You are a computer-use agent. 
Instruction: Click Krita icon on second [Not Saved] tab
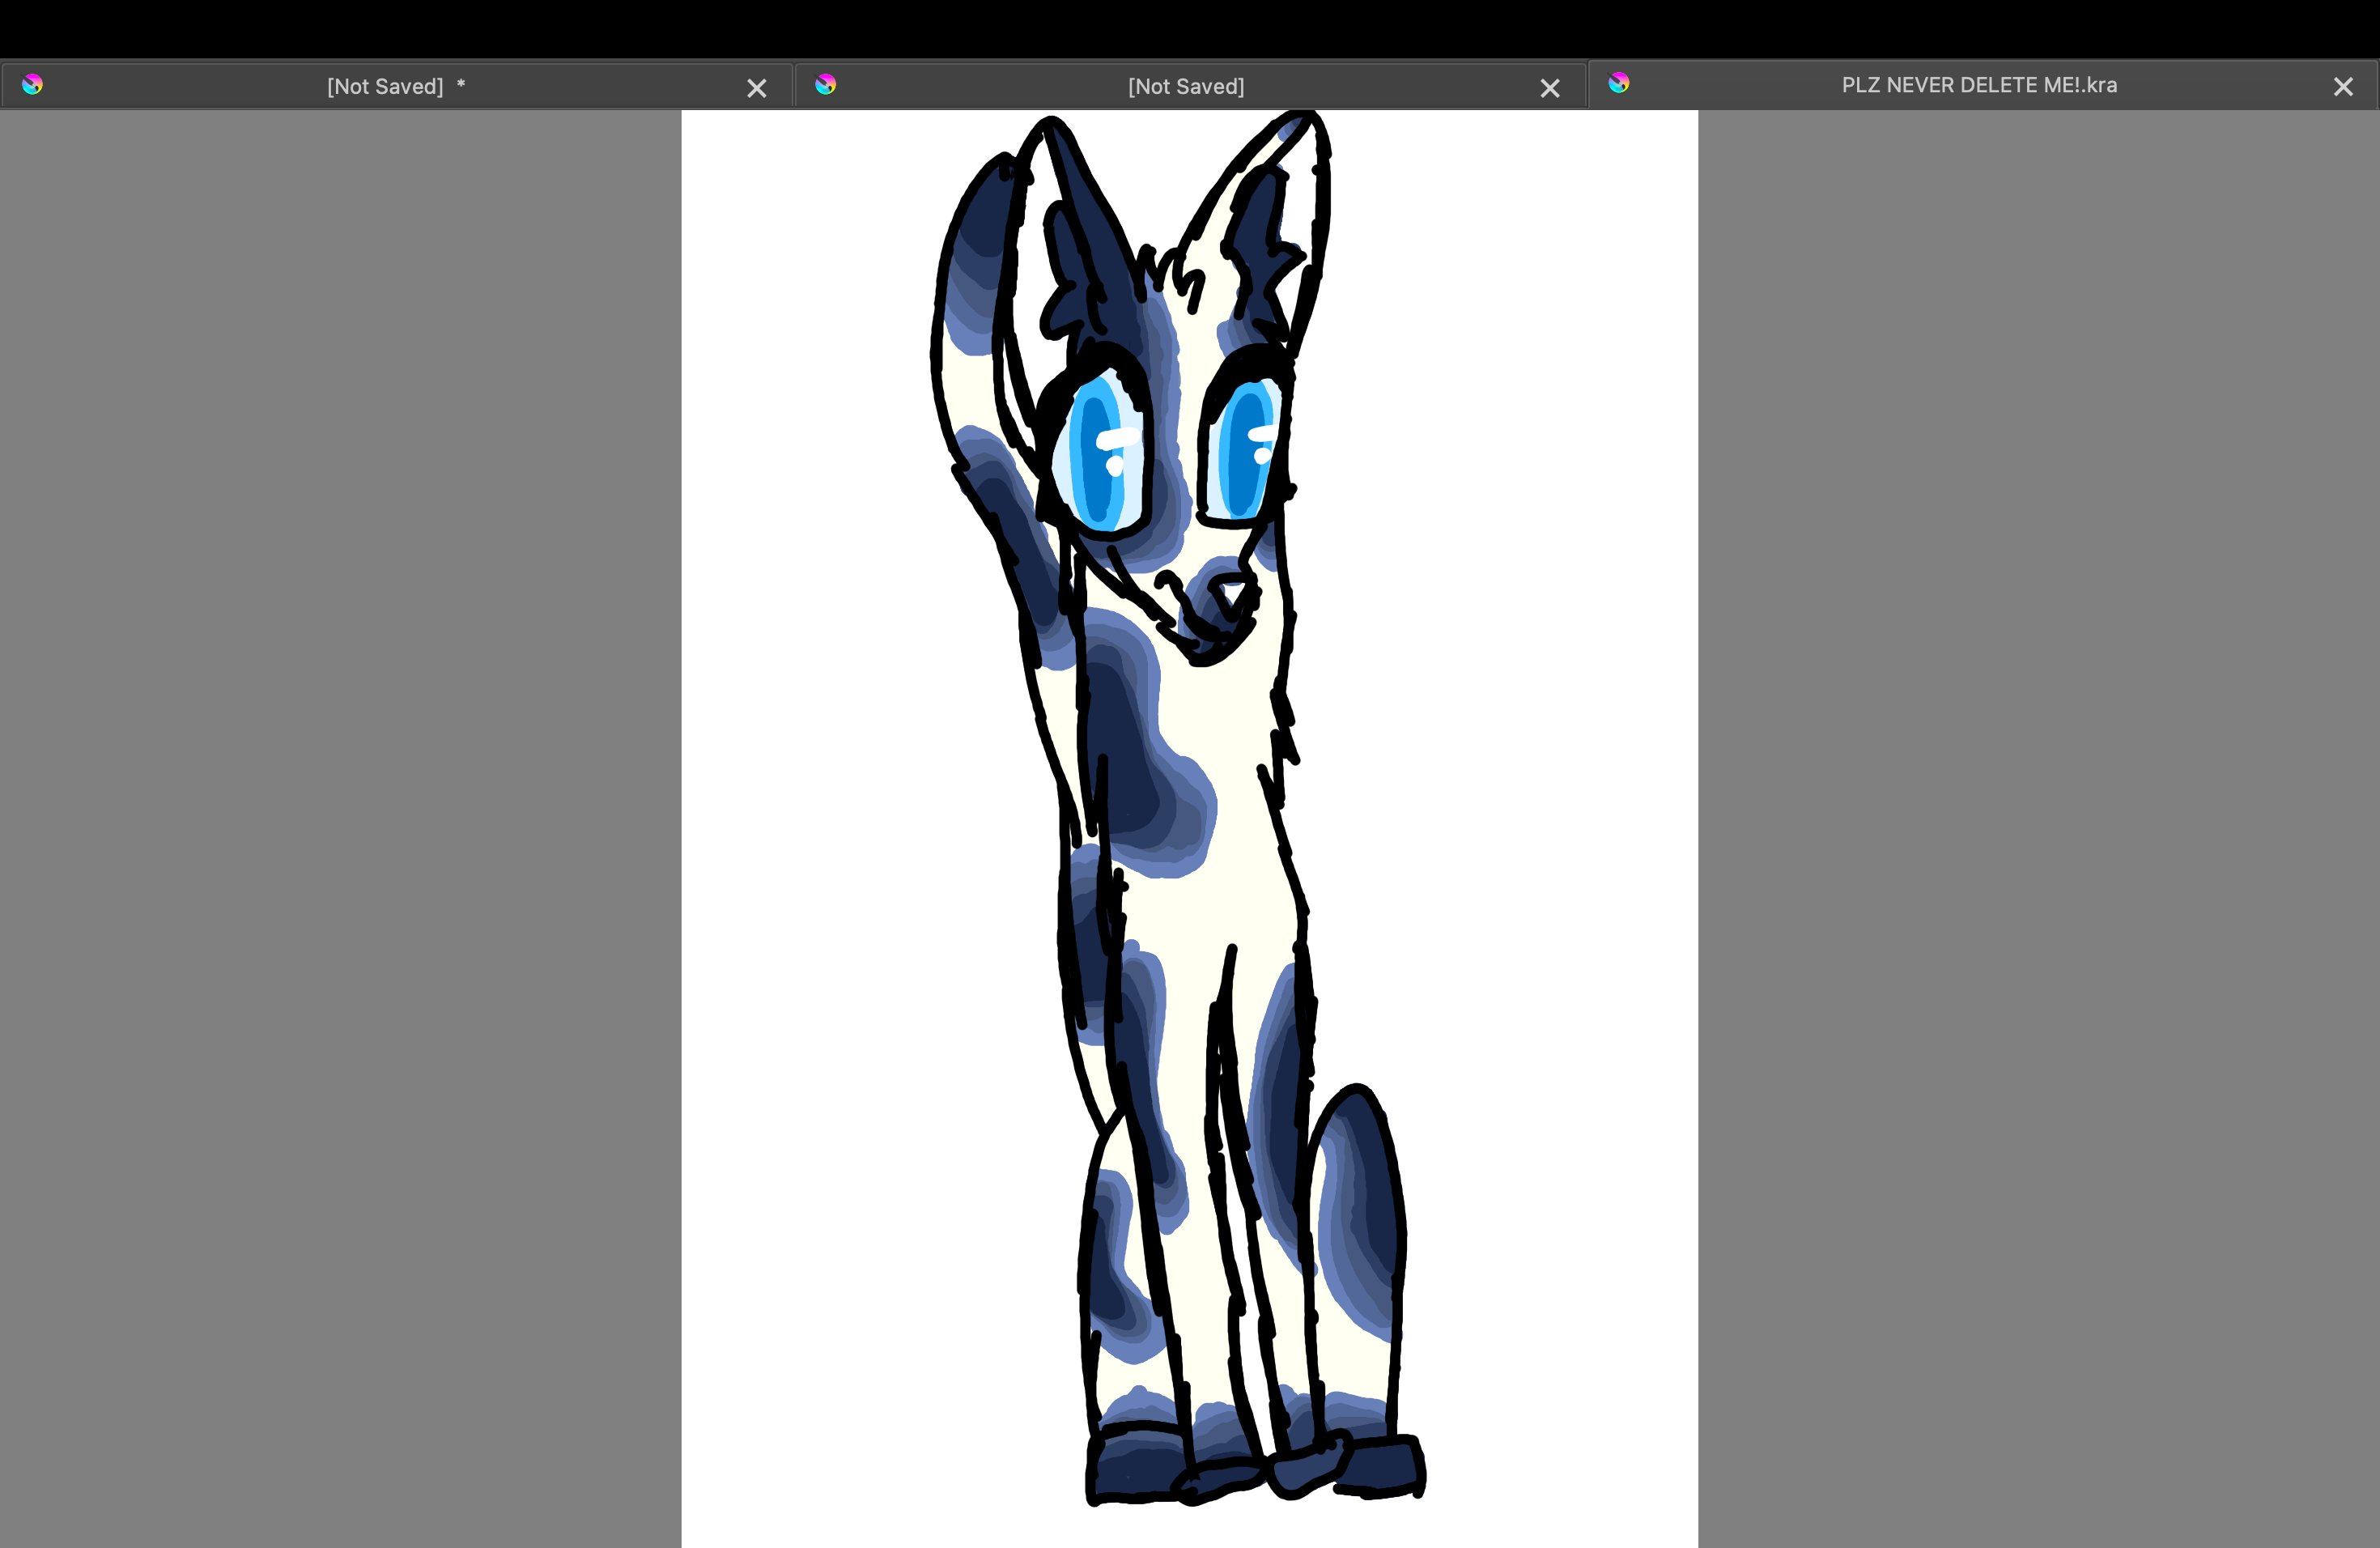(x=825, y=84)
